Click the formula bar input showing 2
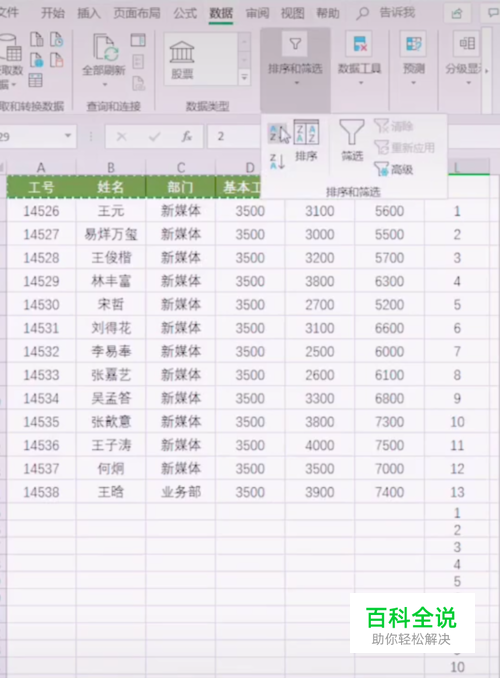 [234, 137]
